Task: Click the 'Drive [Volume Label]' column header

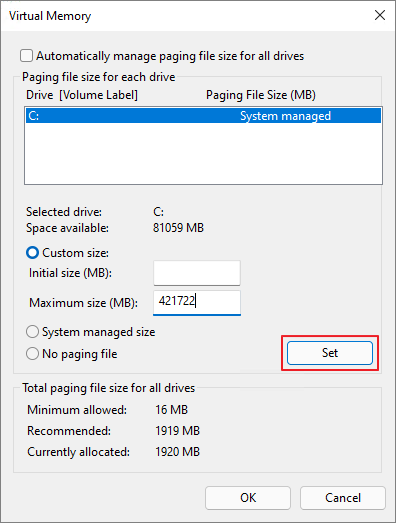Action: [x=82, y=95]
